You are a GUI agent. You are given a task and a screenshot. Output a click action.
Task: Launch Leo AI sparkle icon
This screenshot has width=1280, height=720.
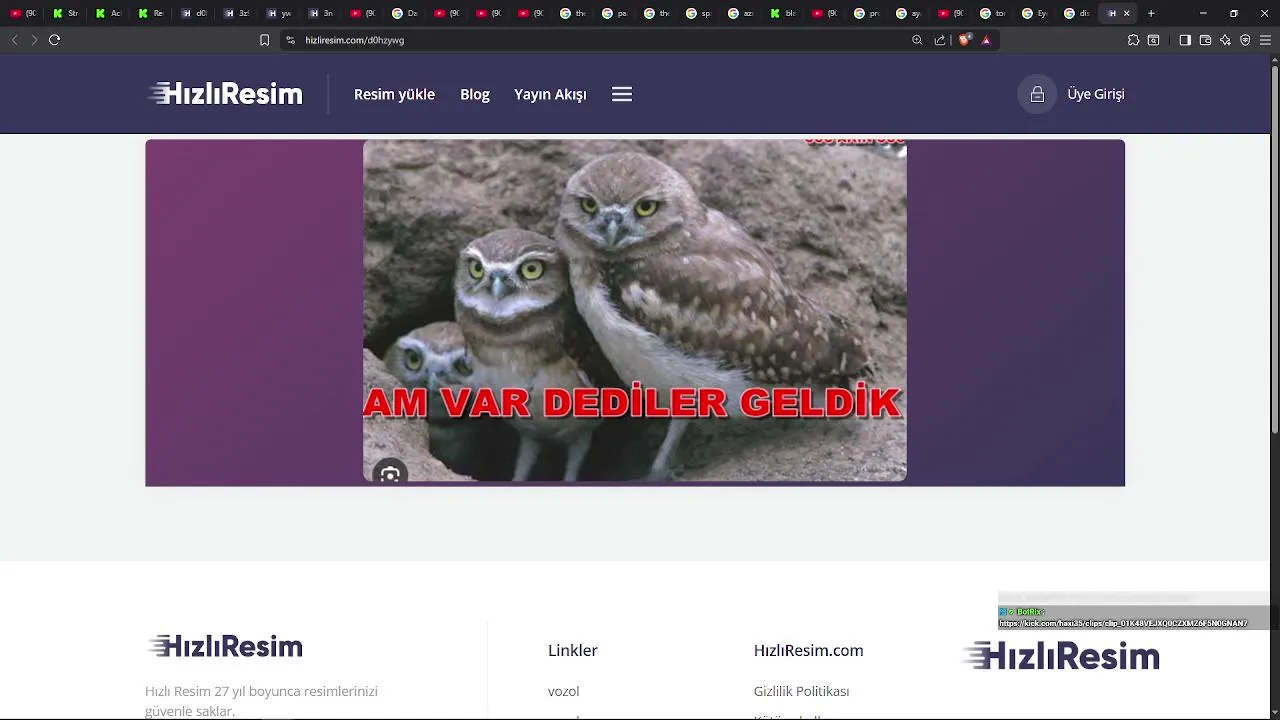[x=1225, y=40]
